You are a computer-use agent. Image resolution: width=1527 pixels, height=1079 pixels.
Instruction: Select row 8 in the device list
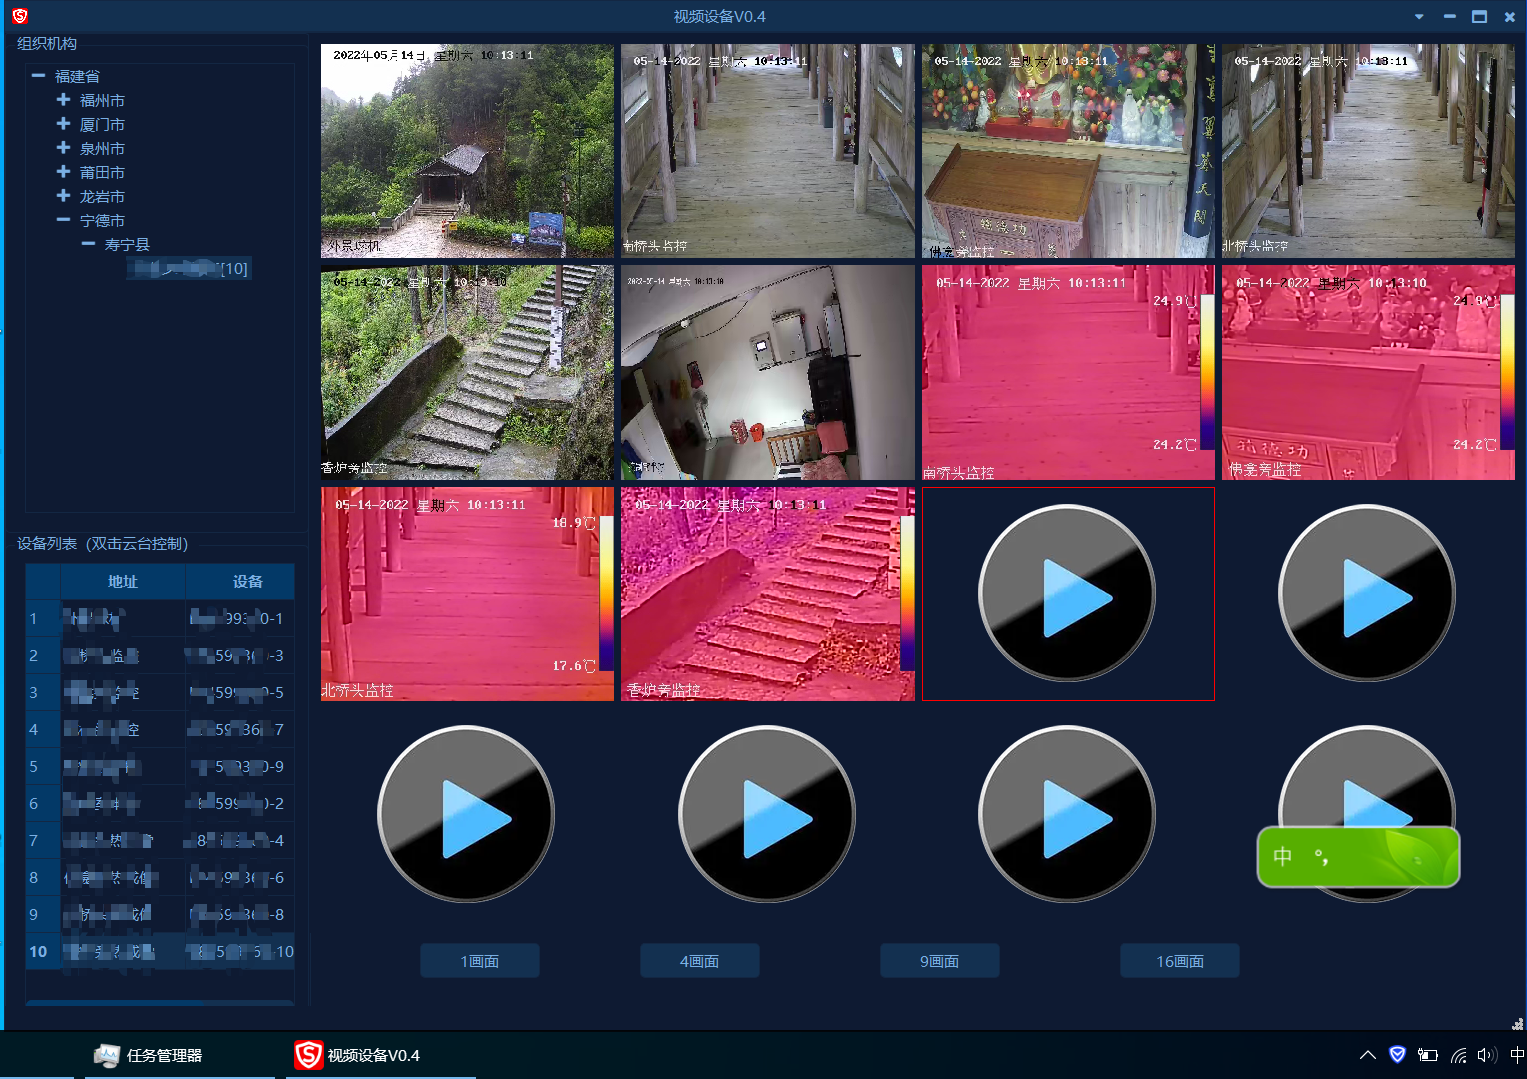pyautogui.click(x=160, y=877)
